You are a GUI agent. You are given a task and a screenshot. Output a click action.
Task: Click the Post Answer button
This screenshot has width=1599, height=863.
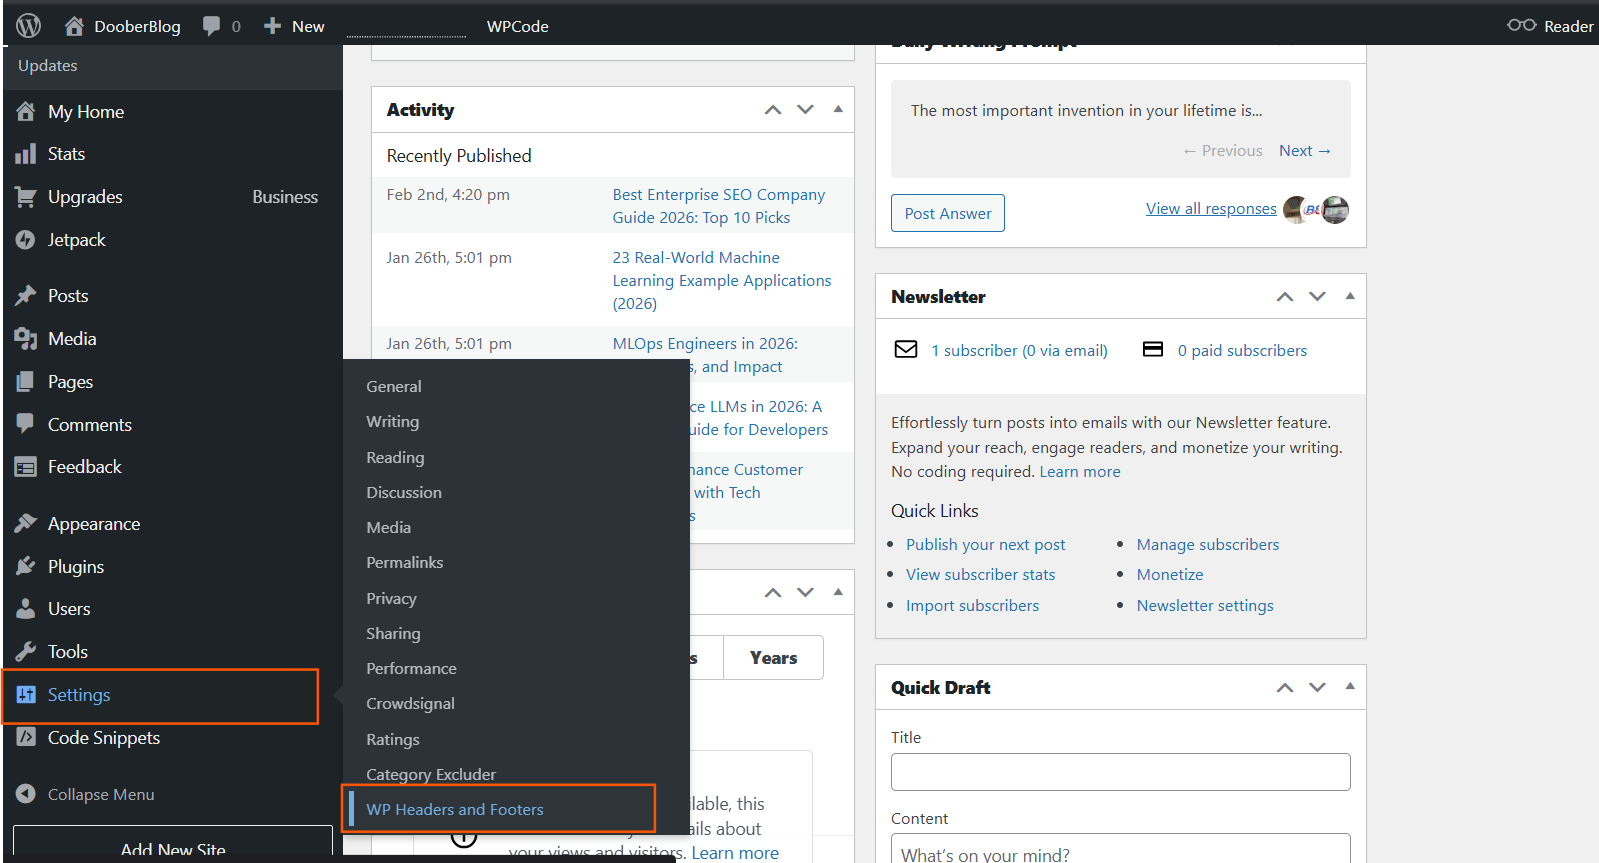948,213
